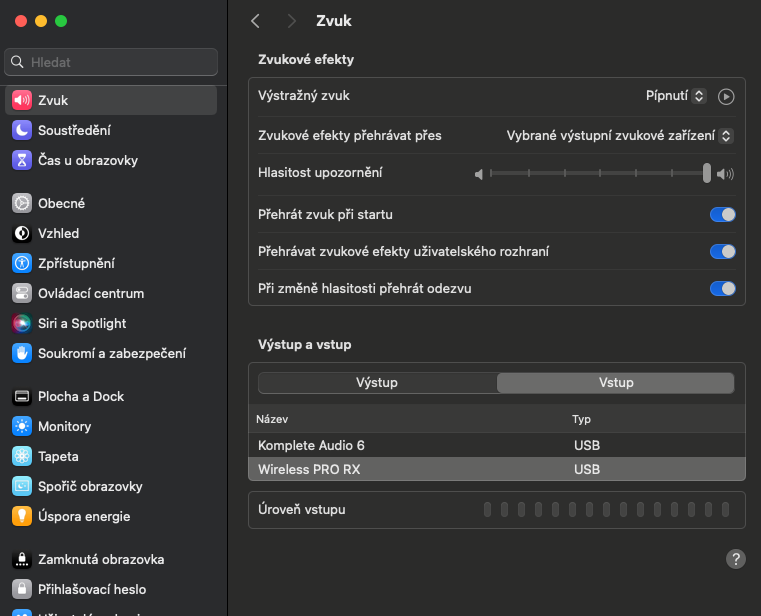The image size is (761, 616).
Task: Switch to the Výstup tab
Action: 377,383
